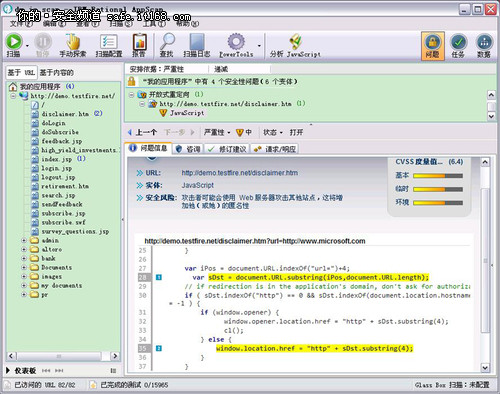
Task: Switch to the data view button
Action: click(x=484, y=46)
